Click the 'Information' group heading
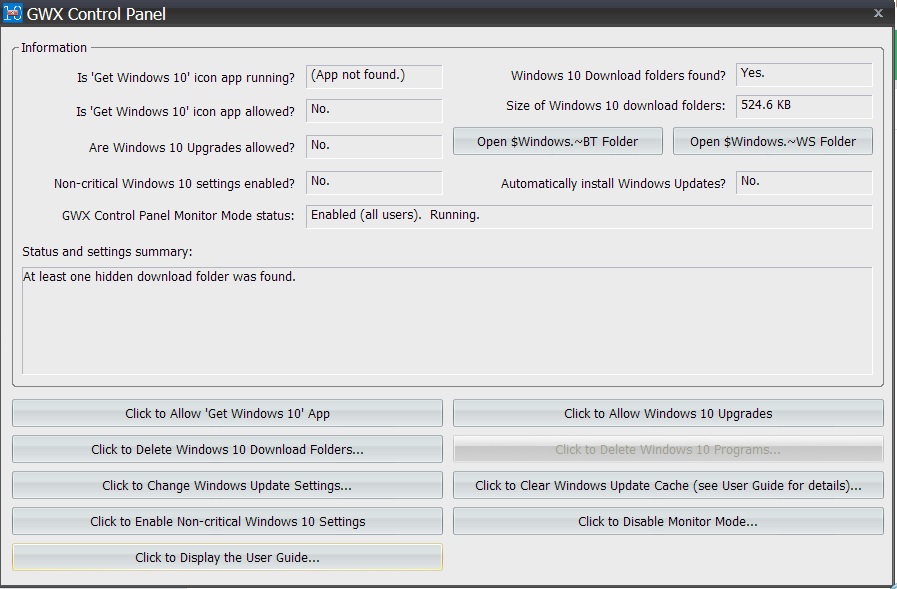The height and width of the screenshot is (589, 897). pos(54,47)
